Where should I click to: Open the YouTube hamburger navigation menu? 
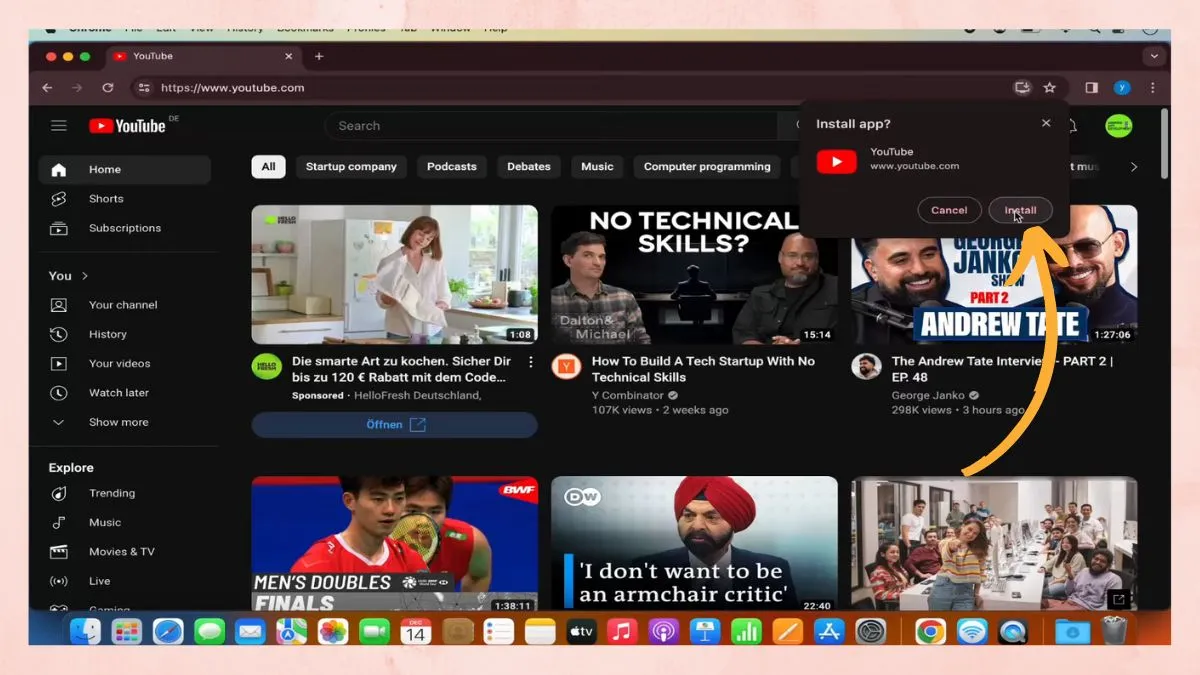pos(59,125)
